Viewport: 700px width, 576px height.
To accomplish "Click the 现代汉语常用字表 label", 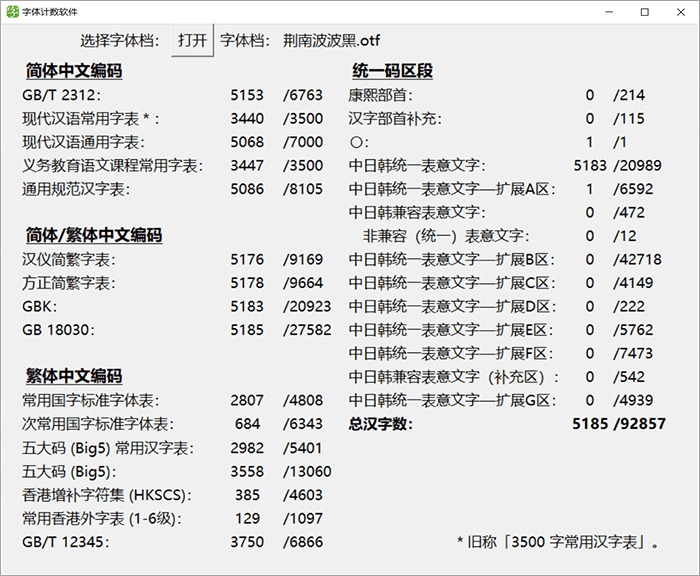I will click(91, 119).
